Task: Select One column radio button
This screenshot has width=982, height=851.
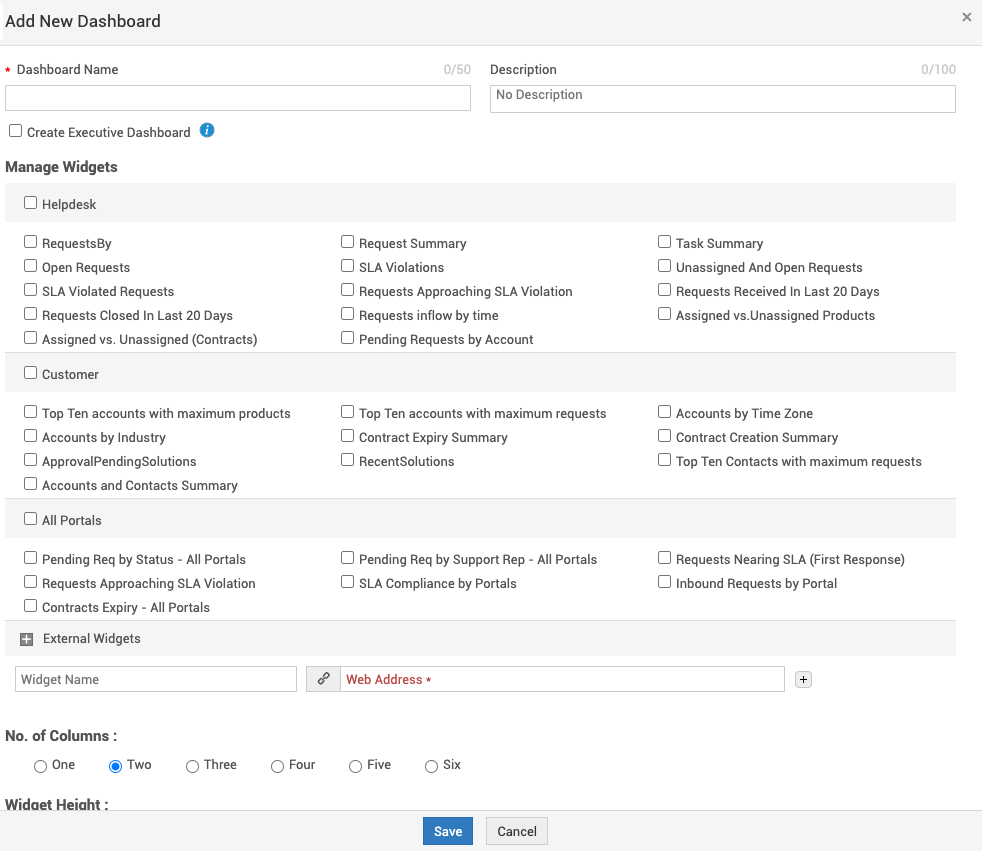Action: [40, 766]
